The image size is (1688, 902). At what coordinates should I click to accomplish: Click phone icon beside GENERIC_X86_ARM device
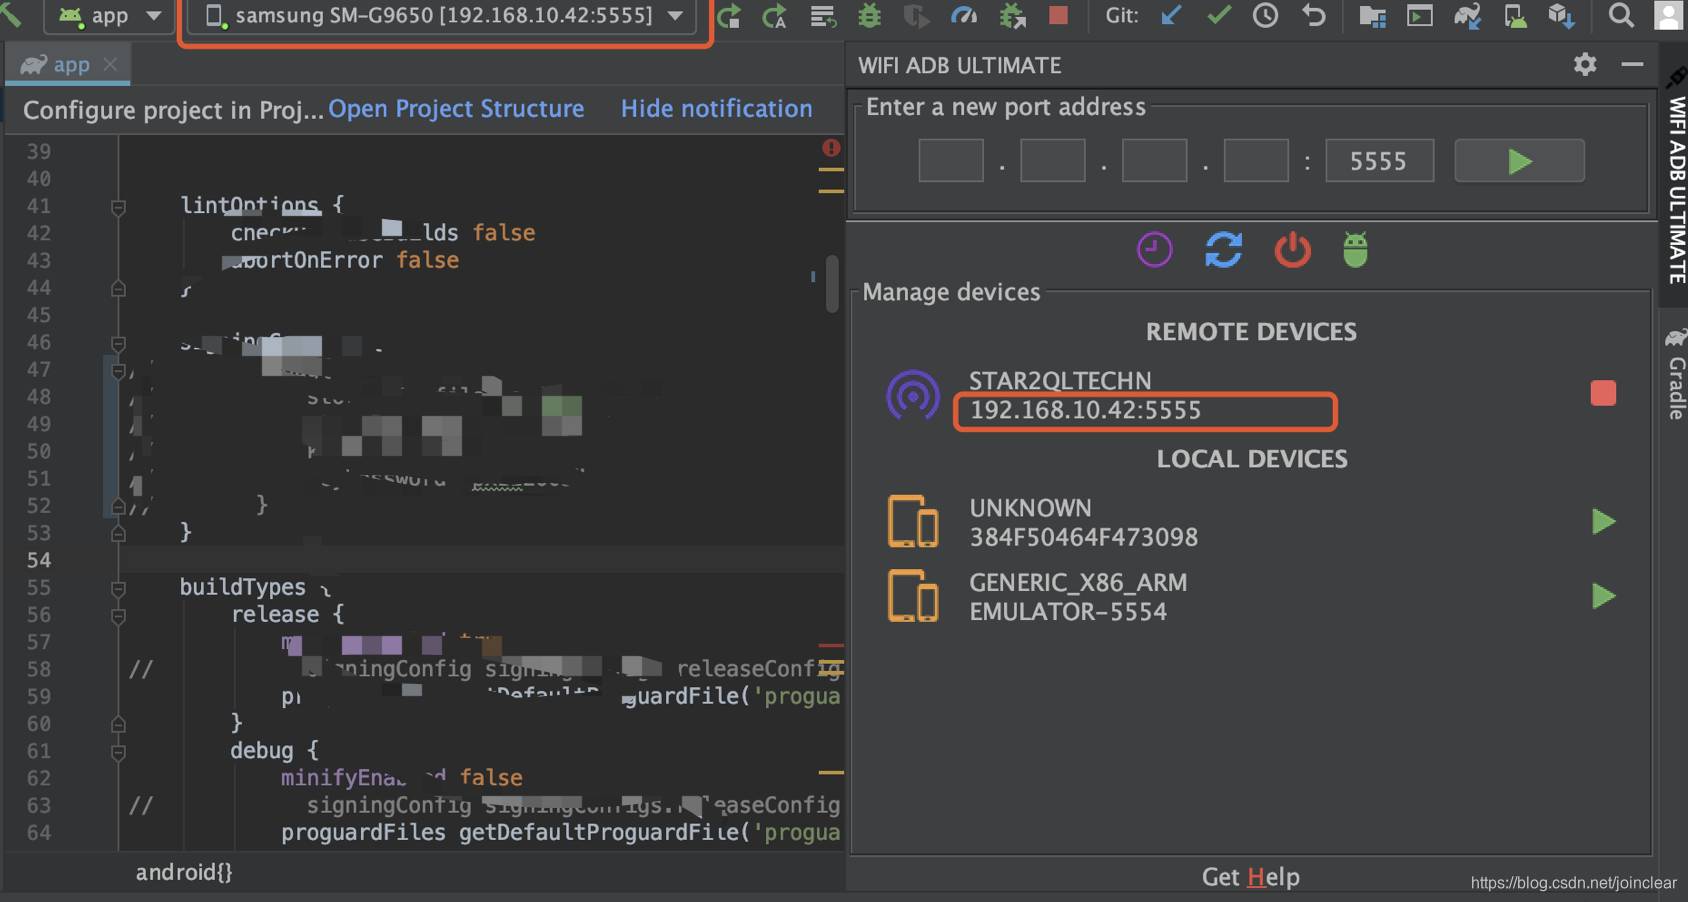[x=912, y=596]
